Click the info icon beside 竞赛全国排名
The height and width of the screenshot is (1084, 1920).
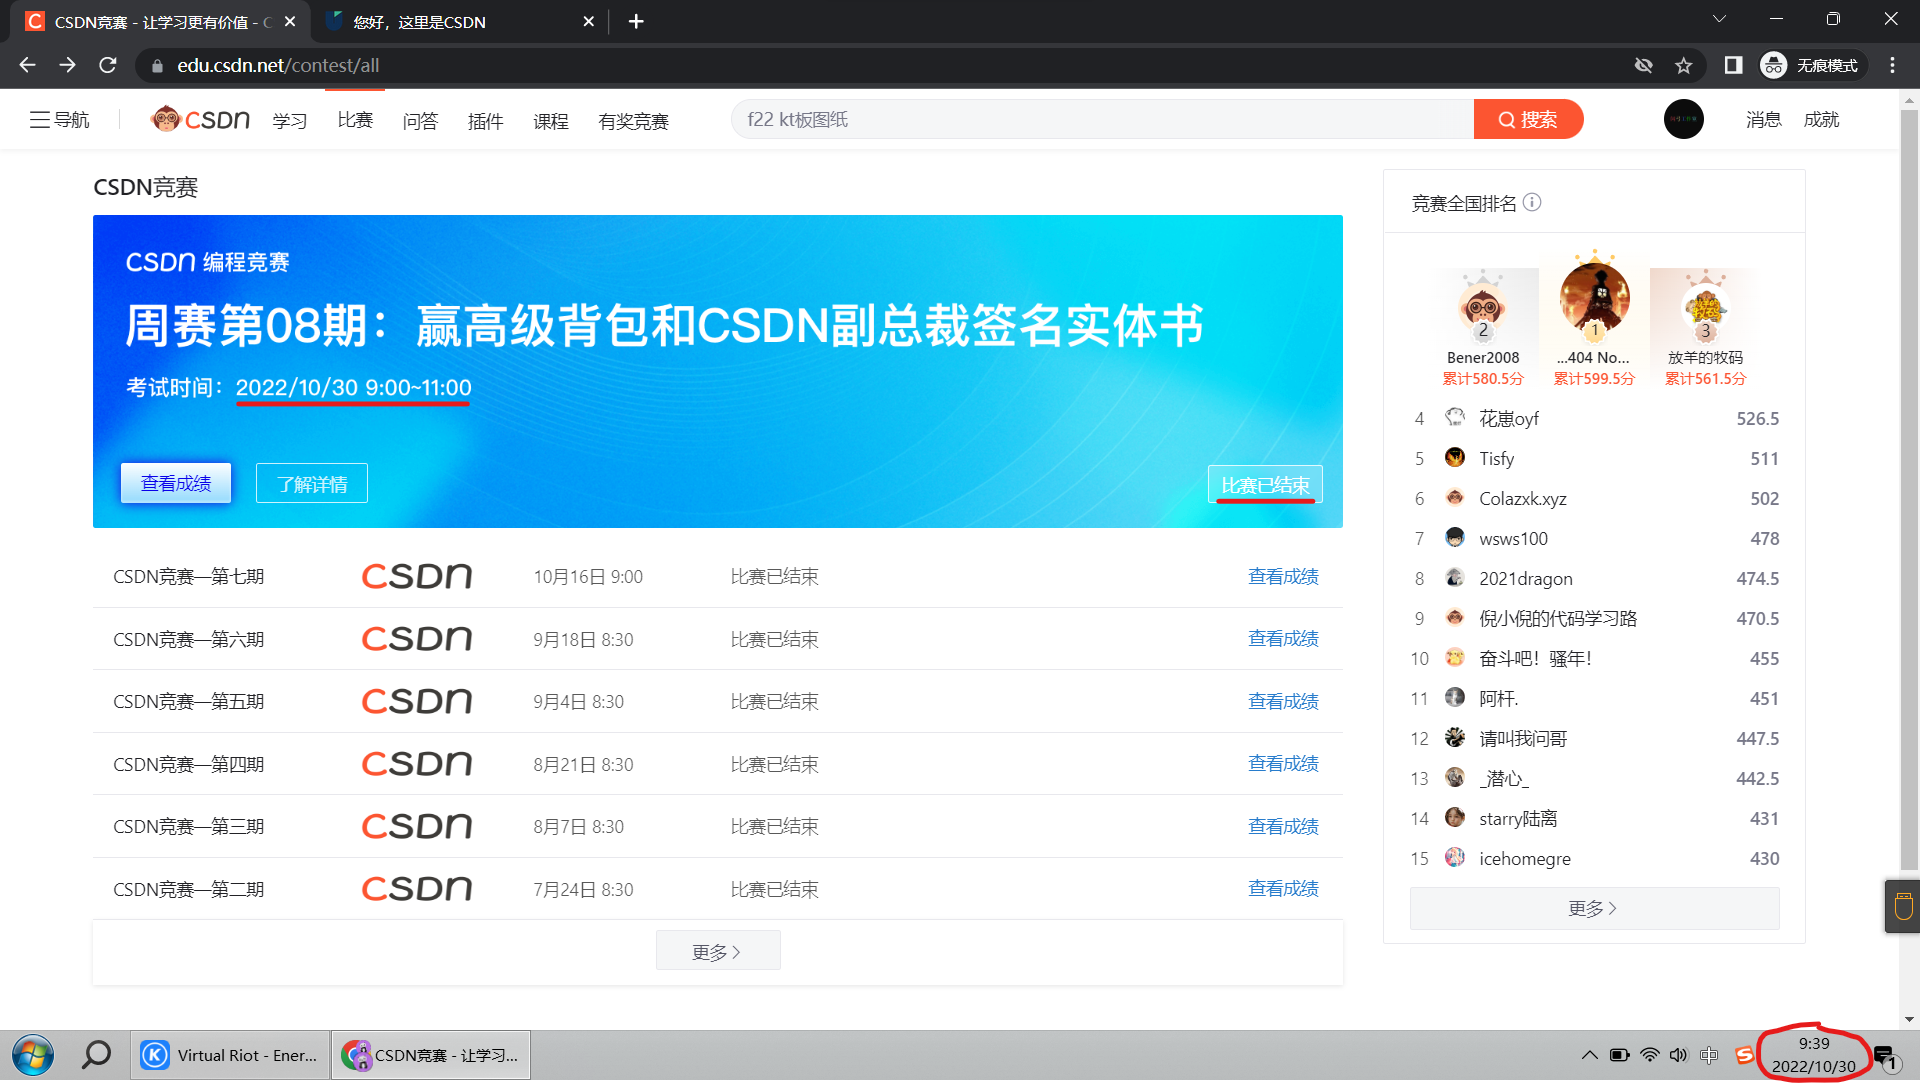click(1532, 203)
